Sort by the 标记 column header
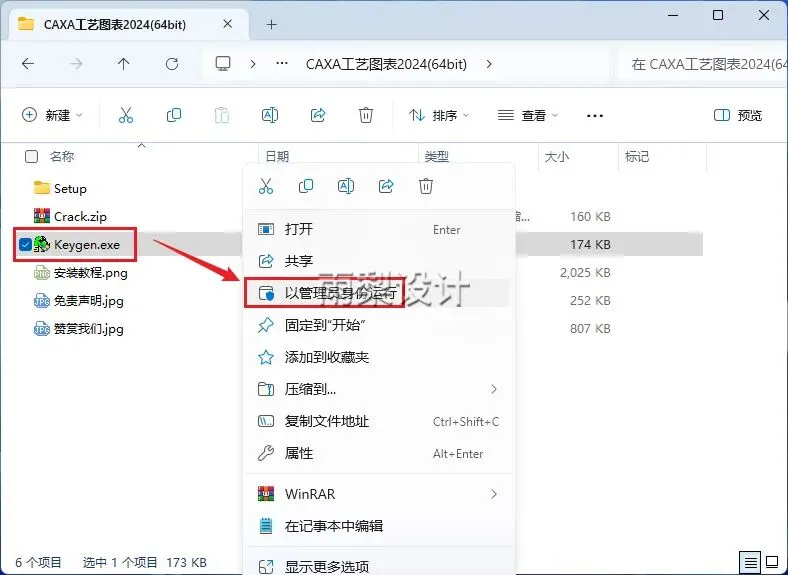This screenshot has height=575, width=788. [637, 156]
